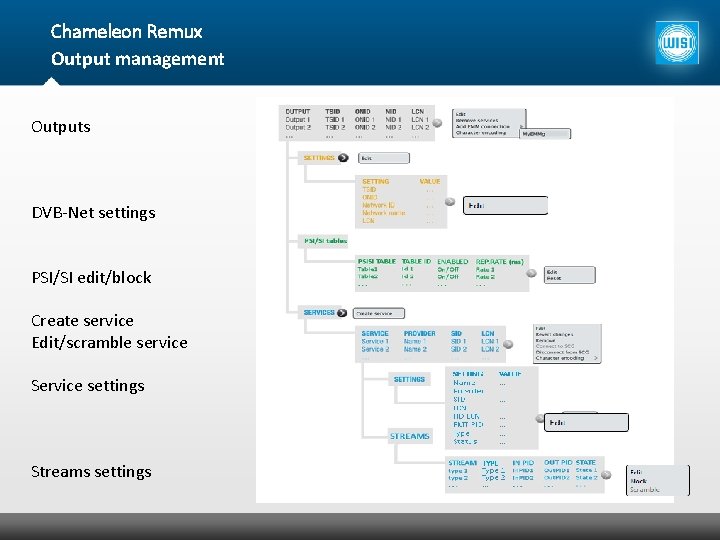Select the green PSI/SI tables tree node
The height and width of the screenshot is (540, 720).
325,241
